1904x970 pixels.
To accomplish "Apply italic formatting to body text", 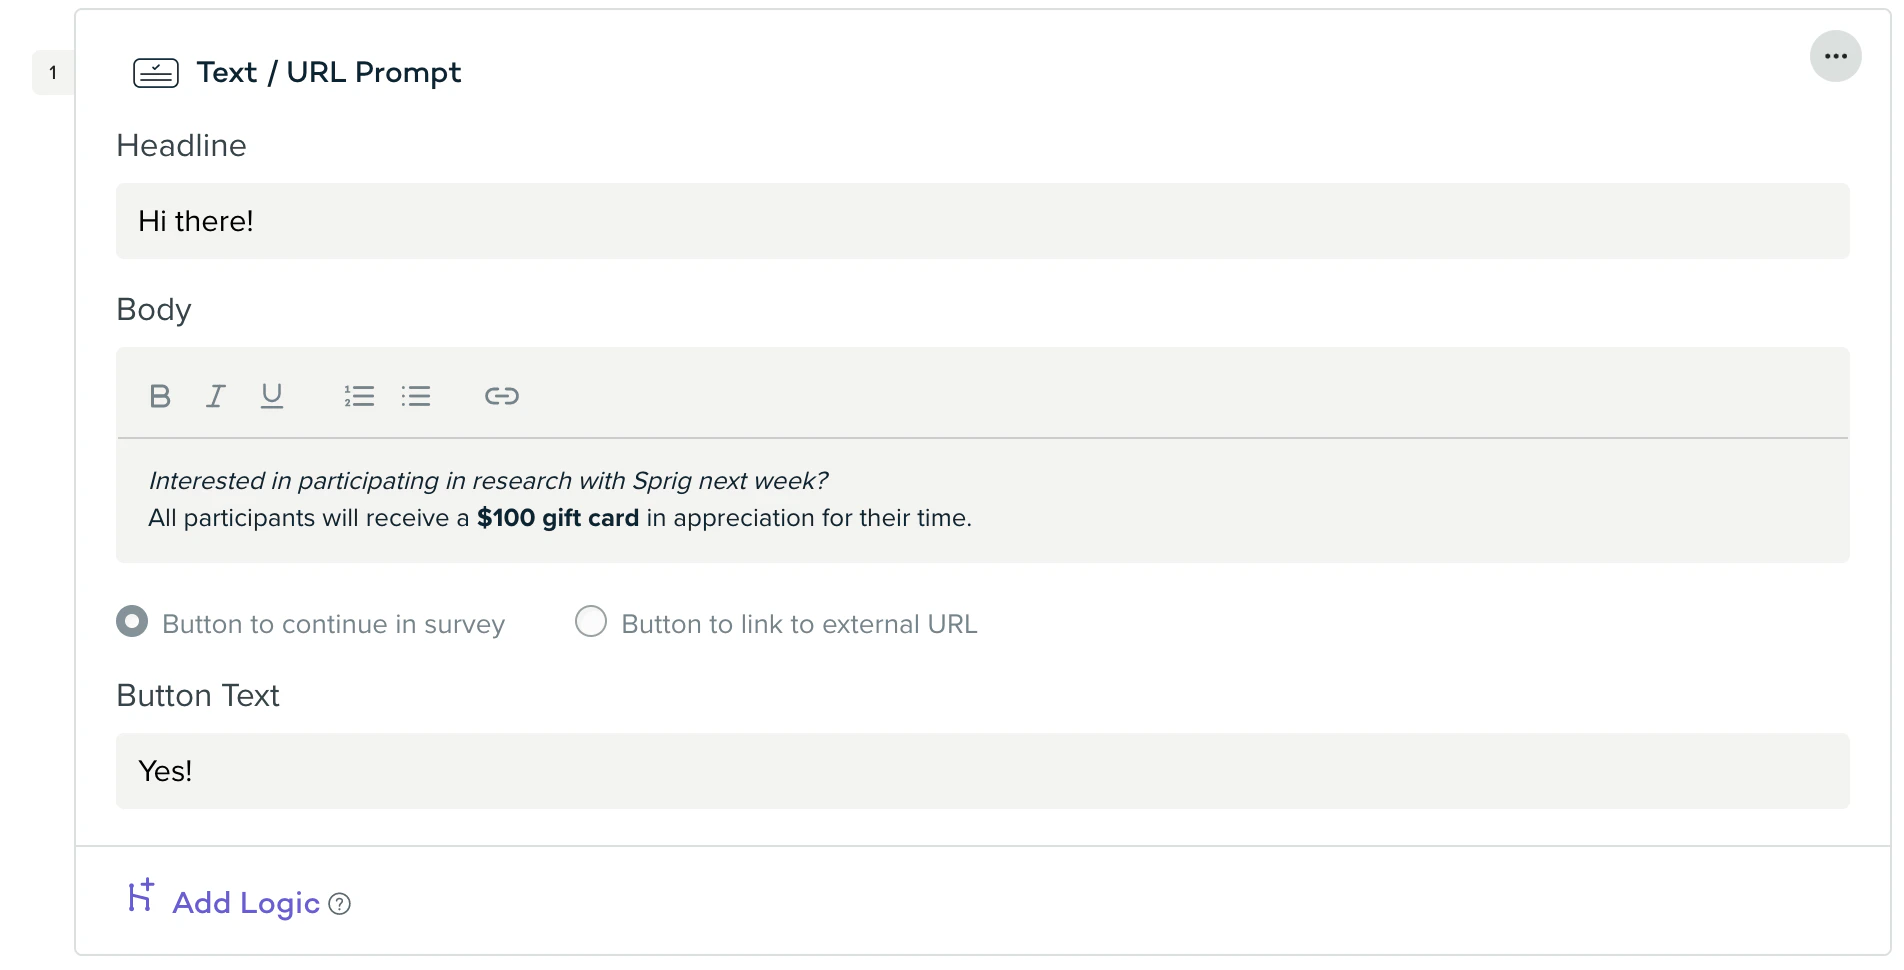I will coord(215,396).
